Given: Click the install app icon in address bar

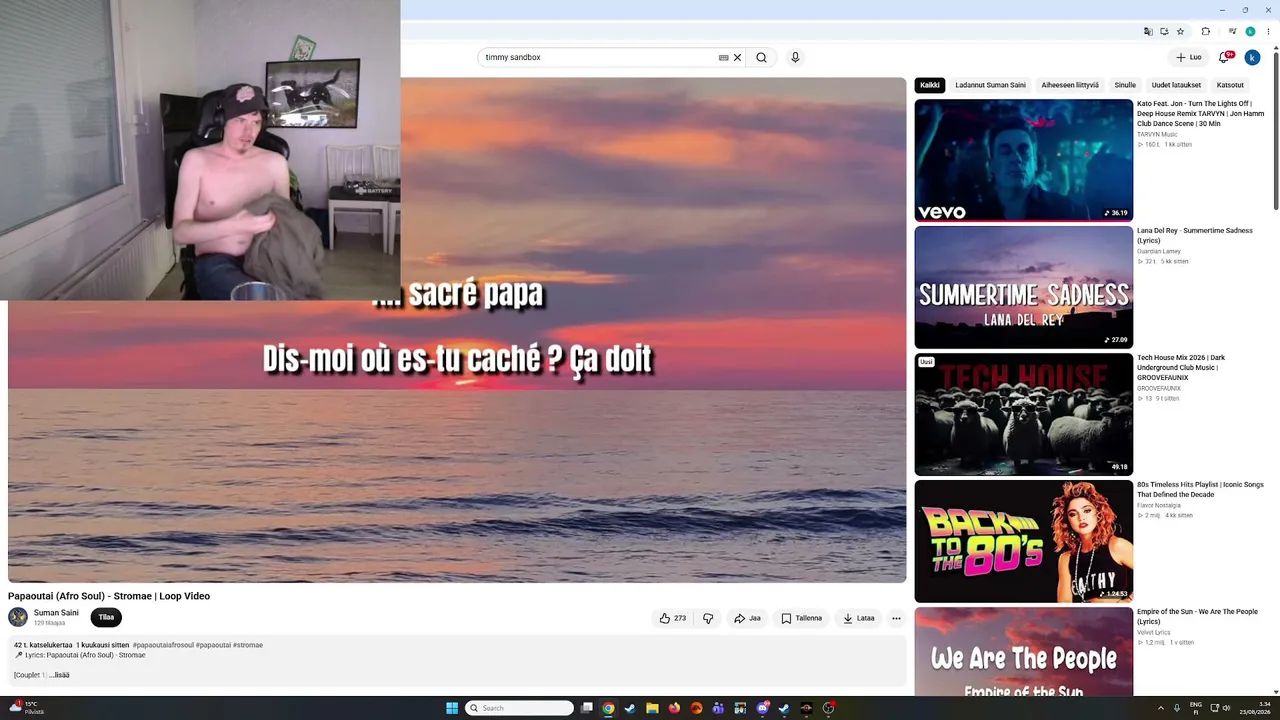Looking at the screenshot, I should point(1164,32).
